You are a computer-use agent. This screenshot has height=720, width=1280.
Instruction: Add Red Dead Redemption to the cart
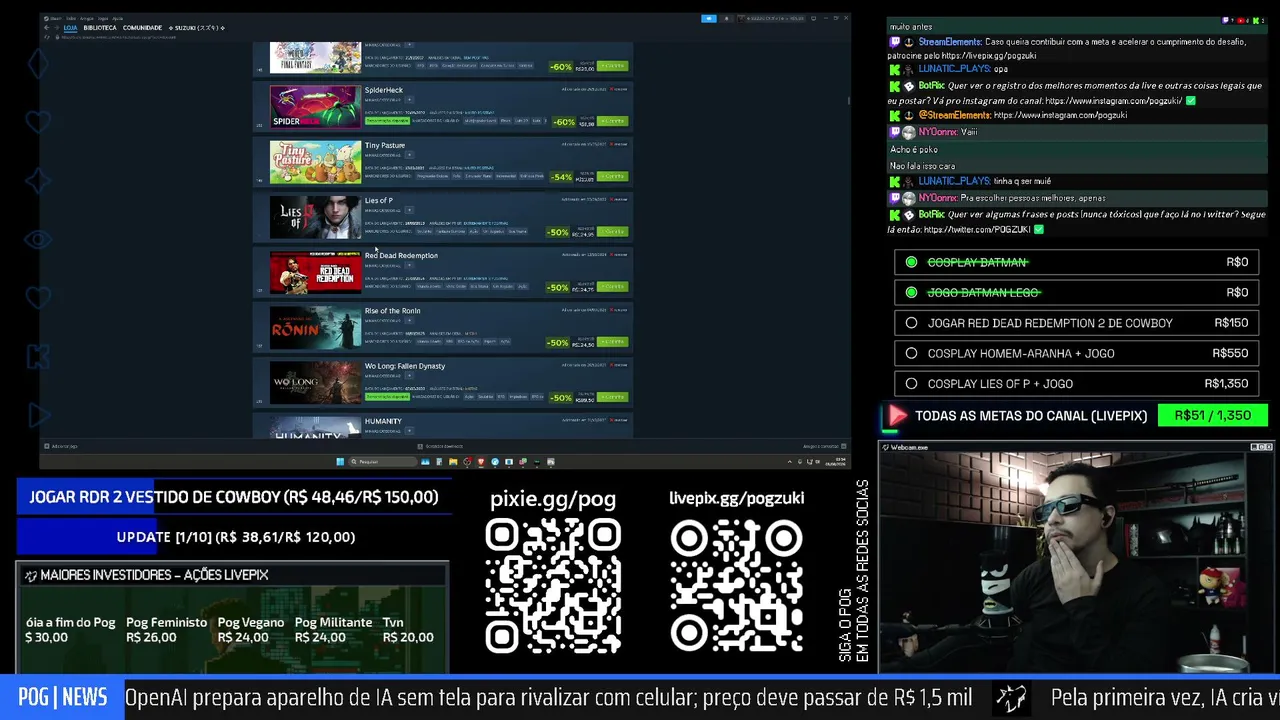(x=612, y=287)
